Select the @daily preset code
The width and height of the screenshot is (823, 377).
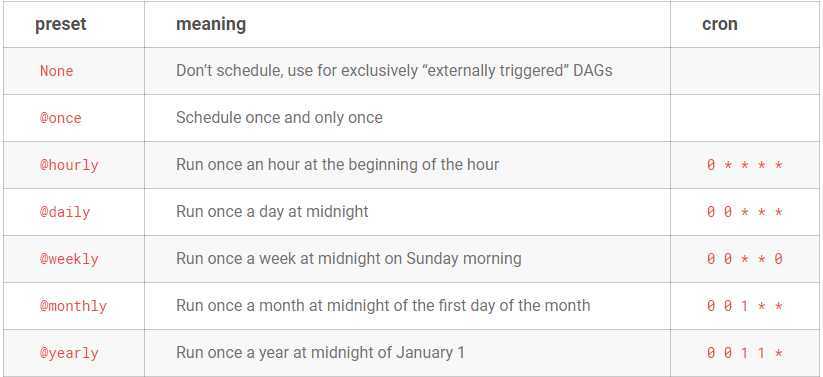coord(65,212)
